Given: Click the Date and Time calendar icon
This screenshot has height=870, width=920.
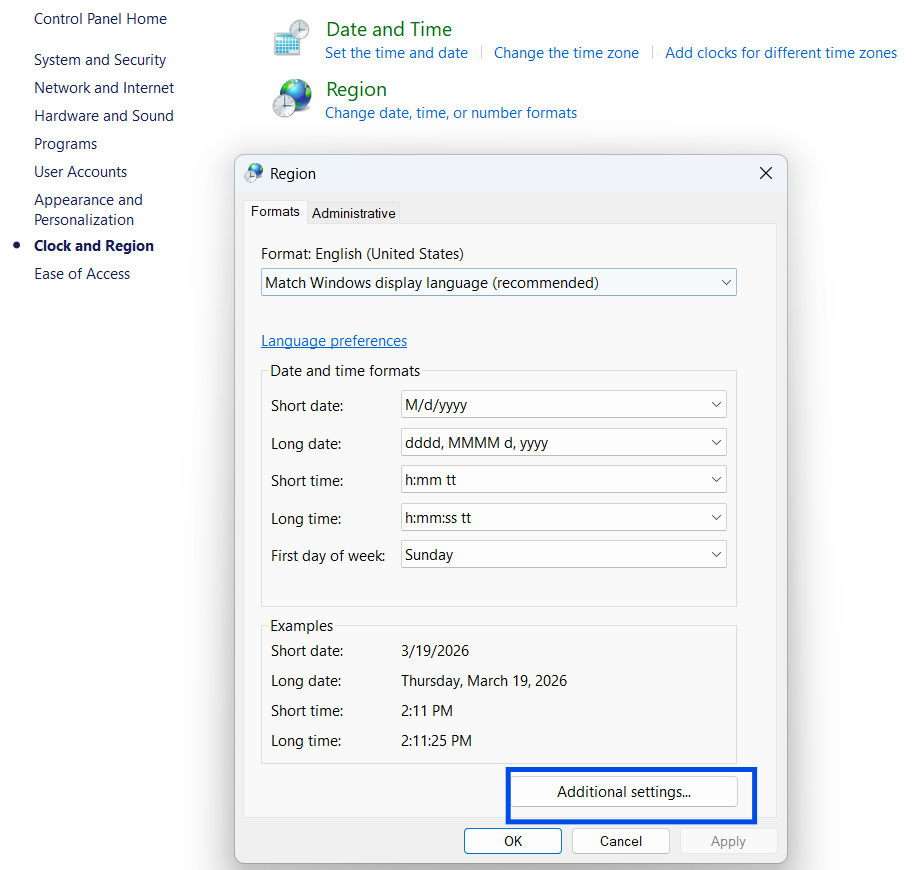Looking at the screenshot, I should (292, 40).
